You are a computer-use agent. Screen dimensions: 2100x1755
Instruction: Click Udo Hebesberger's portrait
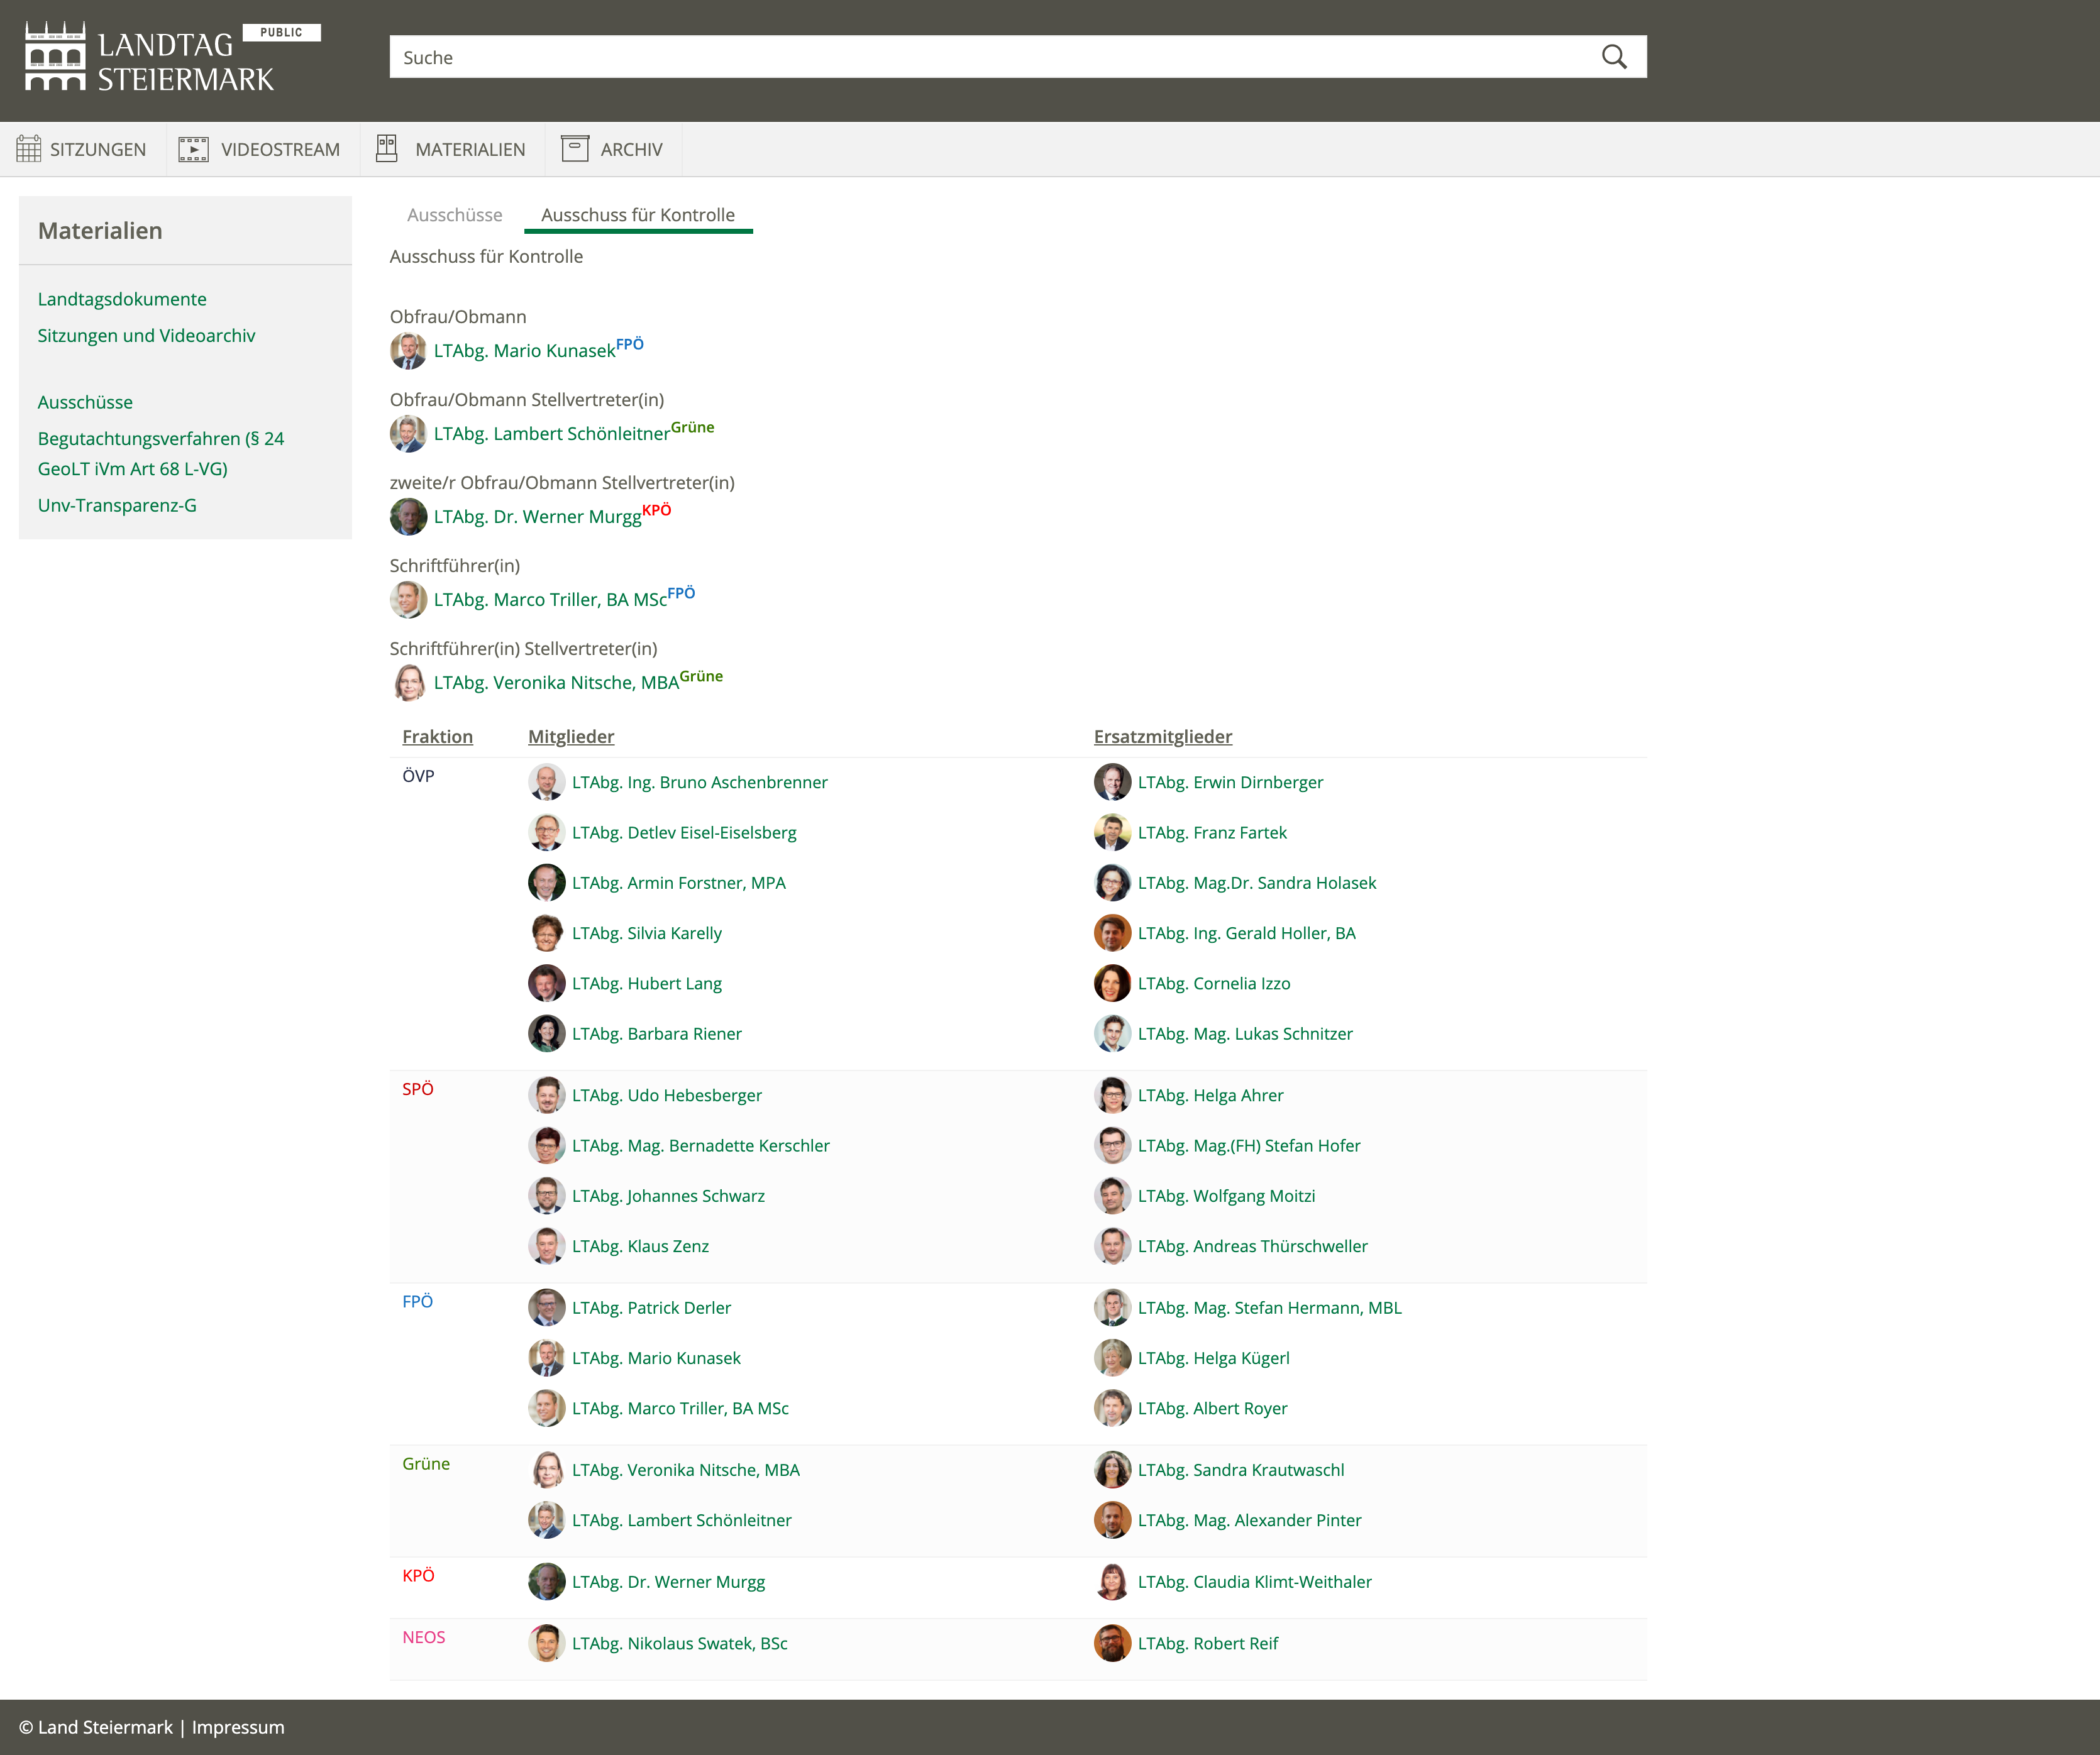point(546,1095)
